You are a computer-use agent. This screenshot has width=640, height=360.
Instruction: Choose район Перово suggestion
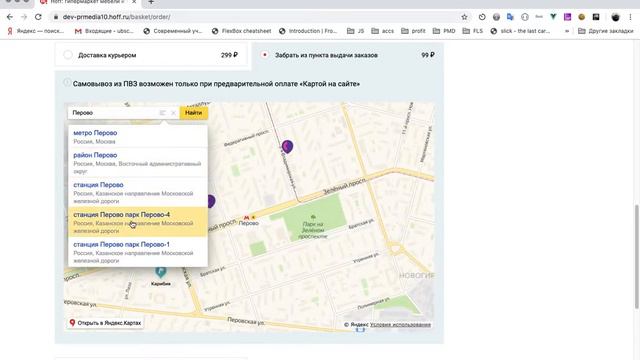(138, 162)
